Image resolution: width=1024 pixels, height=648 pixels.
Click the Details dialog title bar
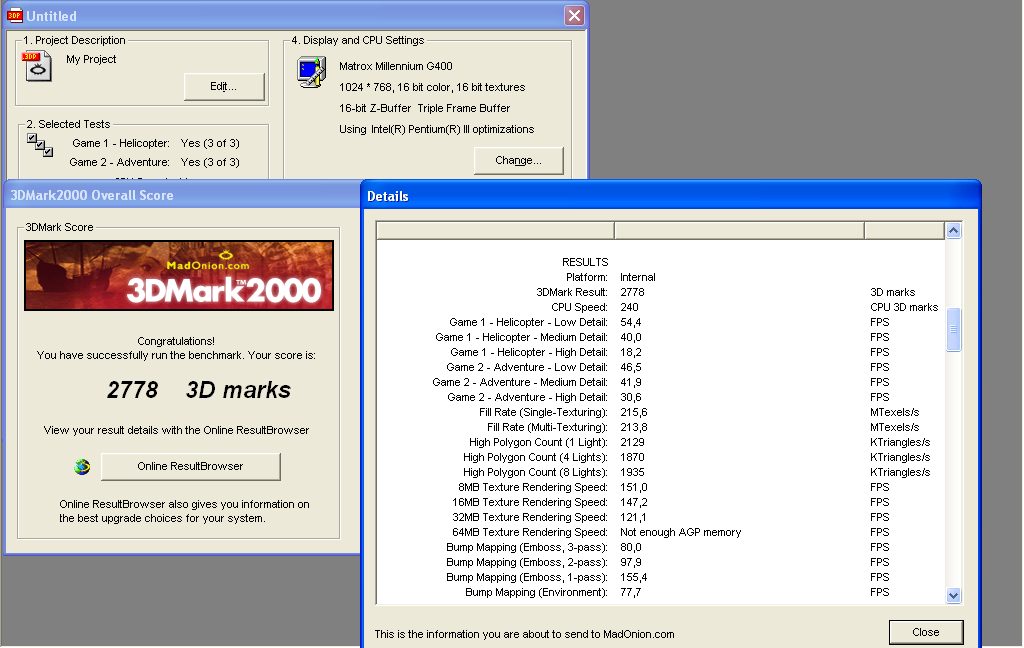click(x=671, y=196)
